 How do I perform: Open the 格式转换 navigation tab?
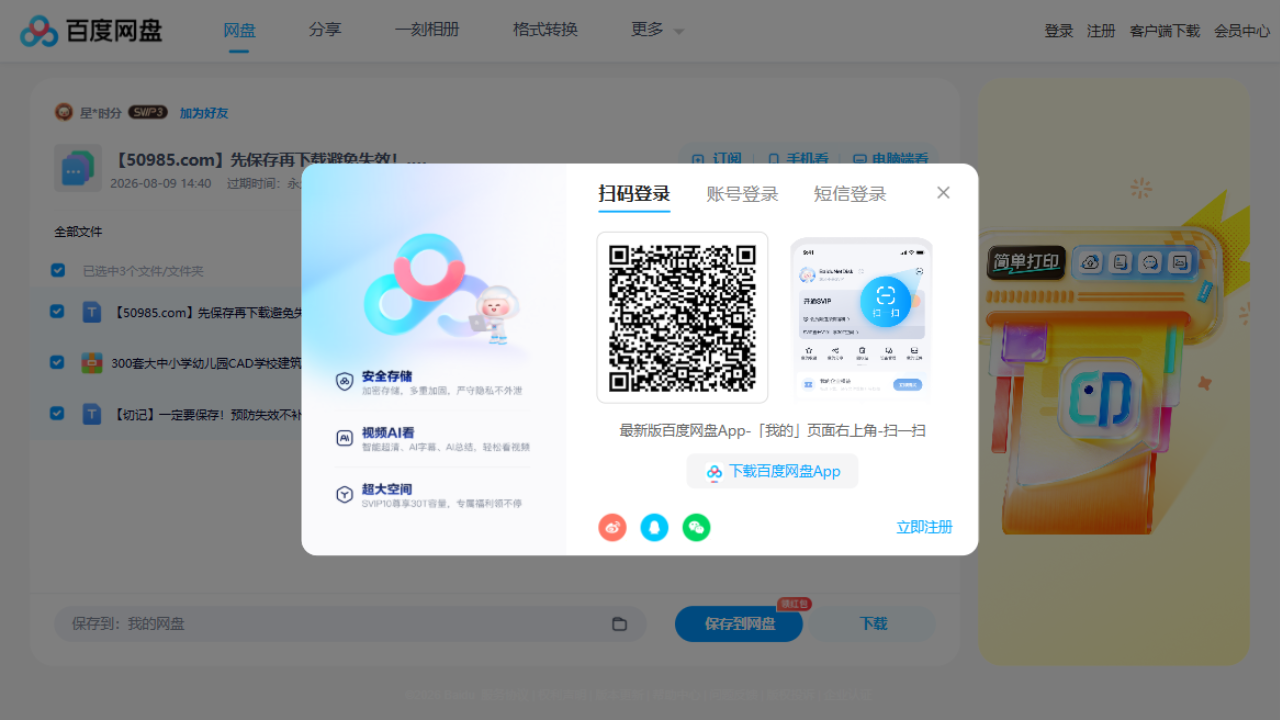(x=545, y=30)
